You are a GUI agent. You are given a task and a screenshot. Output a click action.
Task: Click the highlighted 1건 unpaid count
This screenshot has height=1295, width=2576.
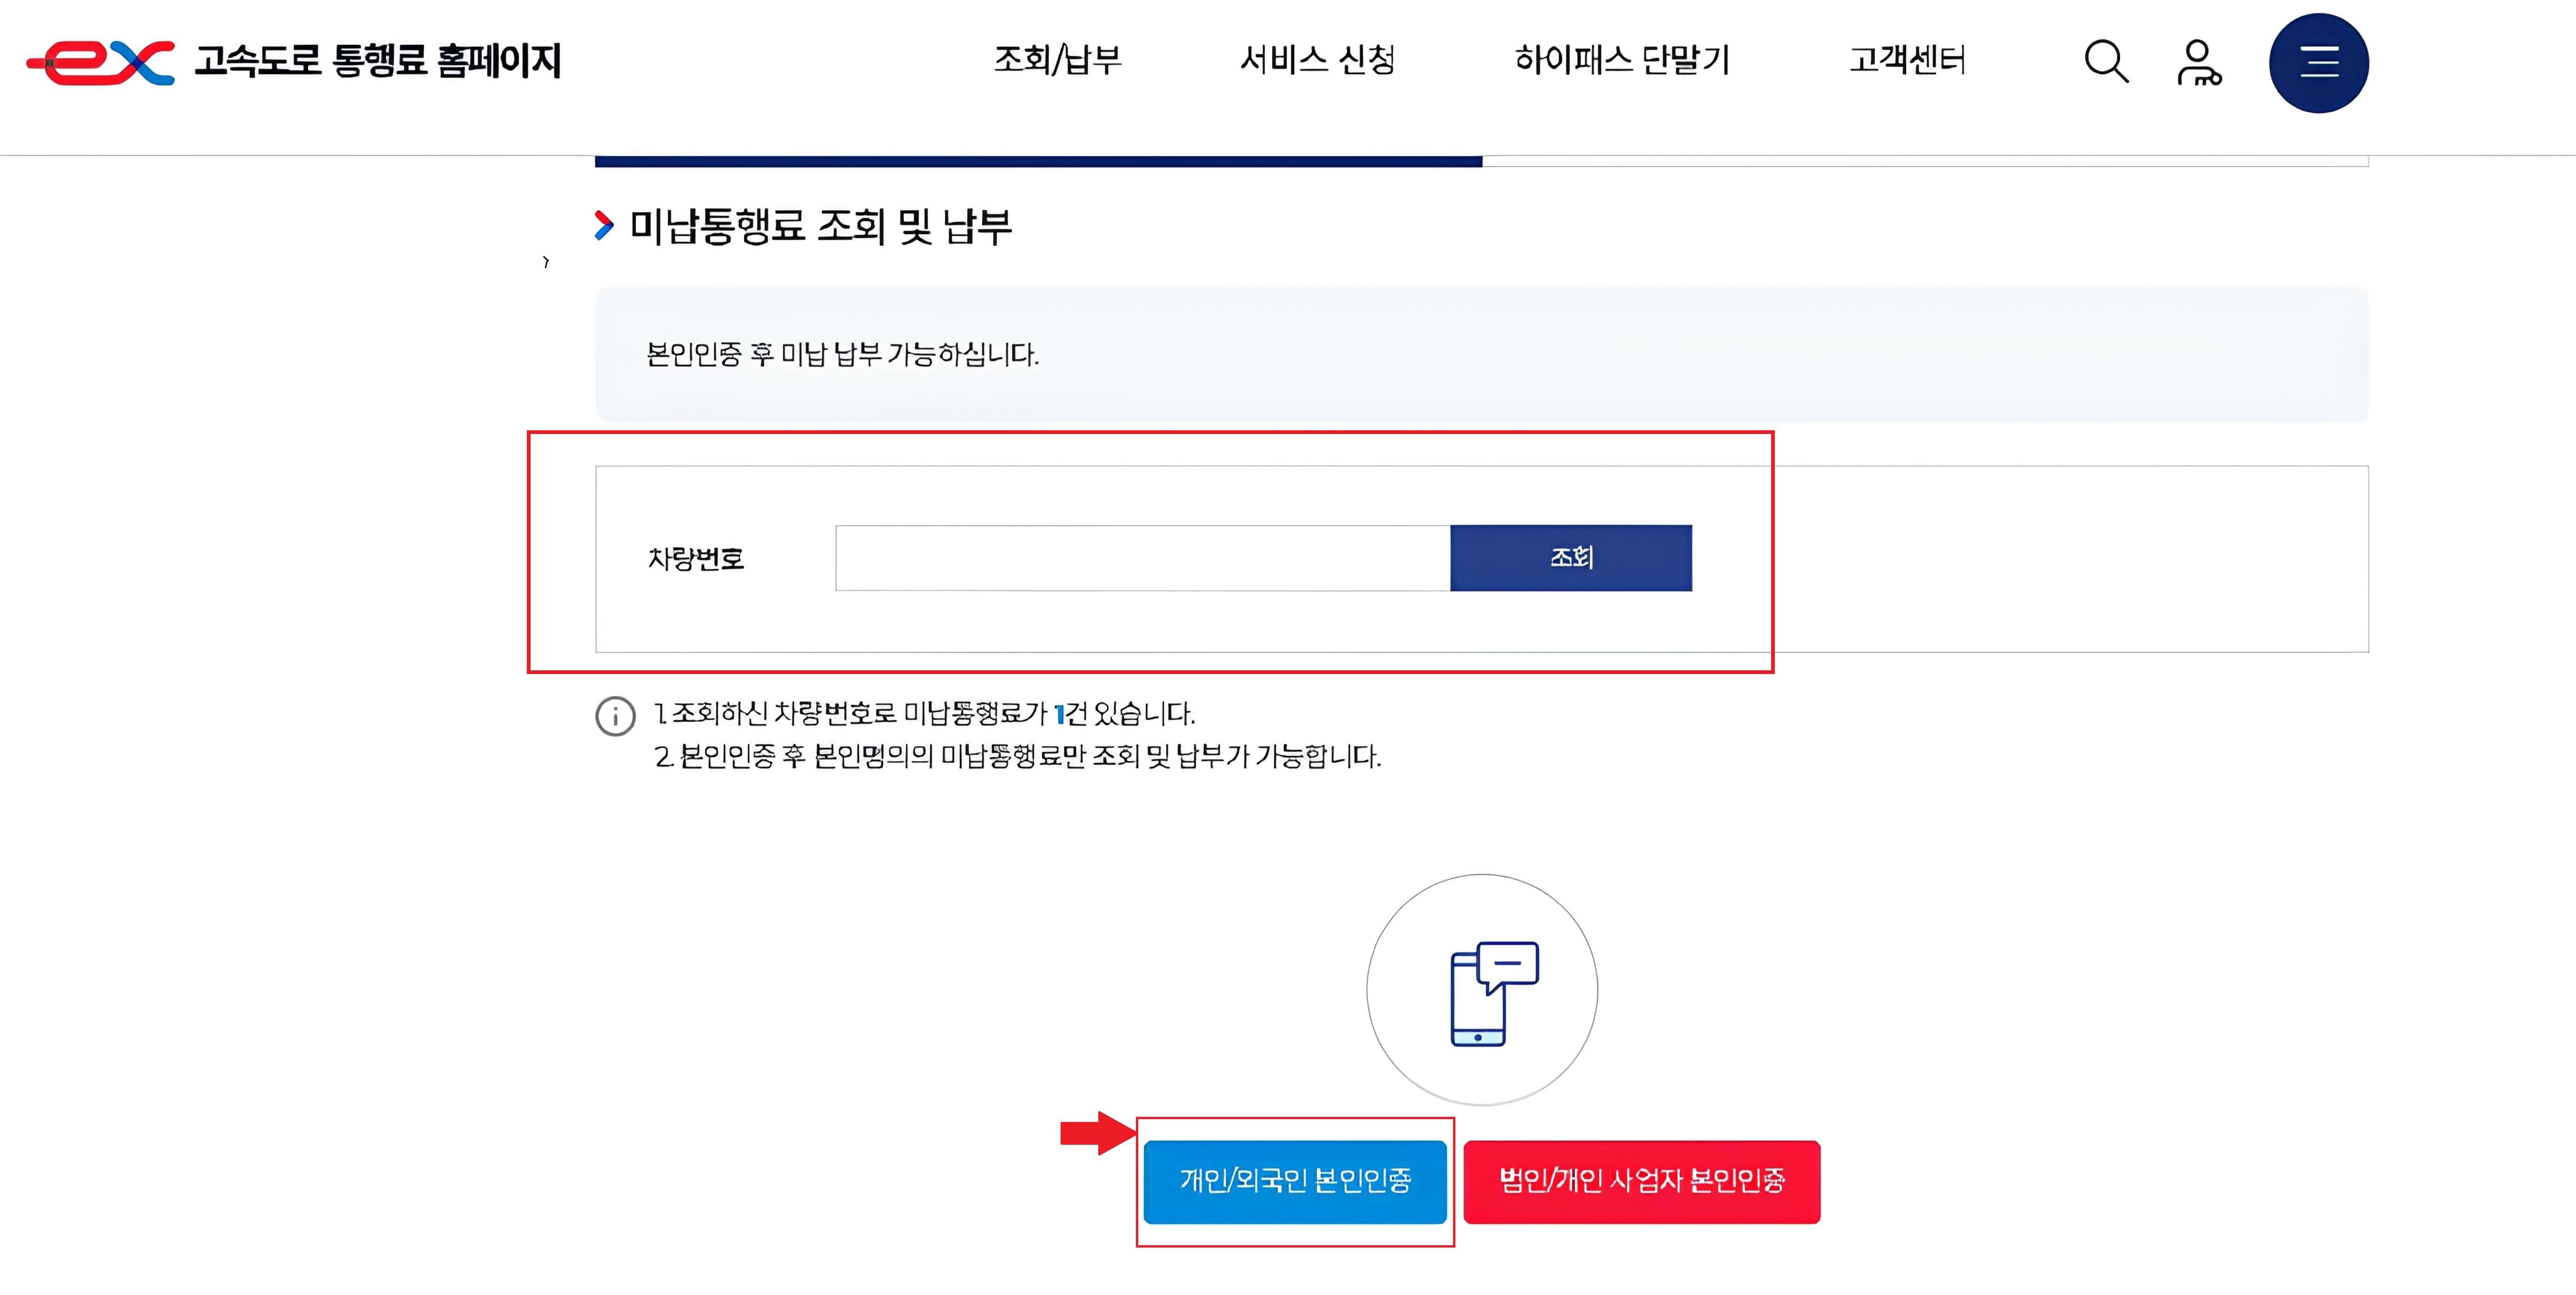(x=1069, y=714)
